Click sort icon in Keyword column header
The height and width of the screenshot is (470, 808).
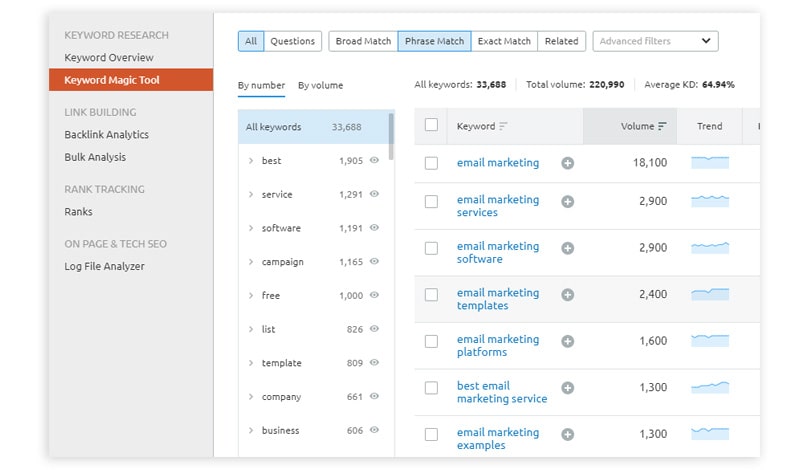503,127
